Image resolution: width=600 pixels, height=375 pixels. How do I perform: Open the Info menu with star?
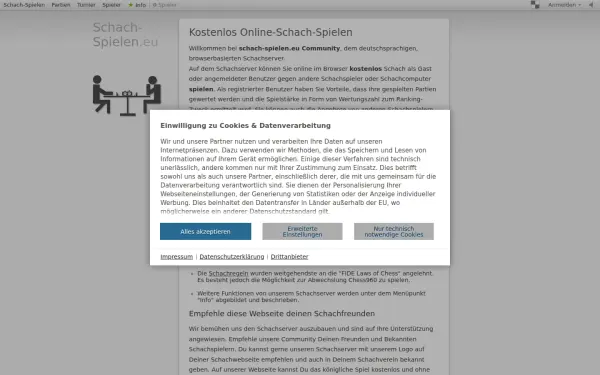[137, 5]
